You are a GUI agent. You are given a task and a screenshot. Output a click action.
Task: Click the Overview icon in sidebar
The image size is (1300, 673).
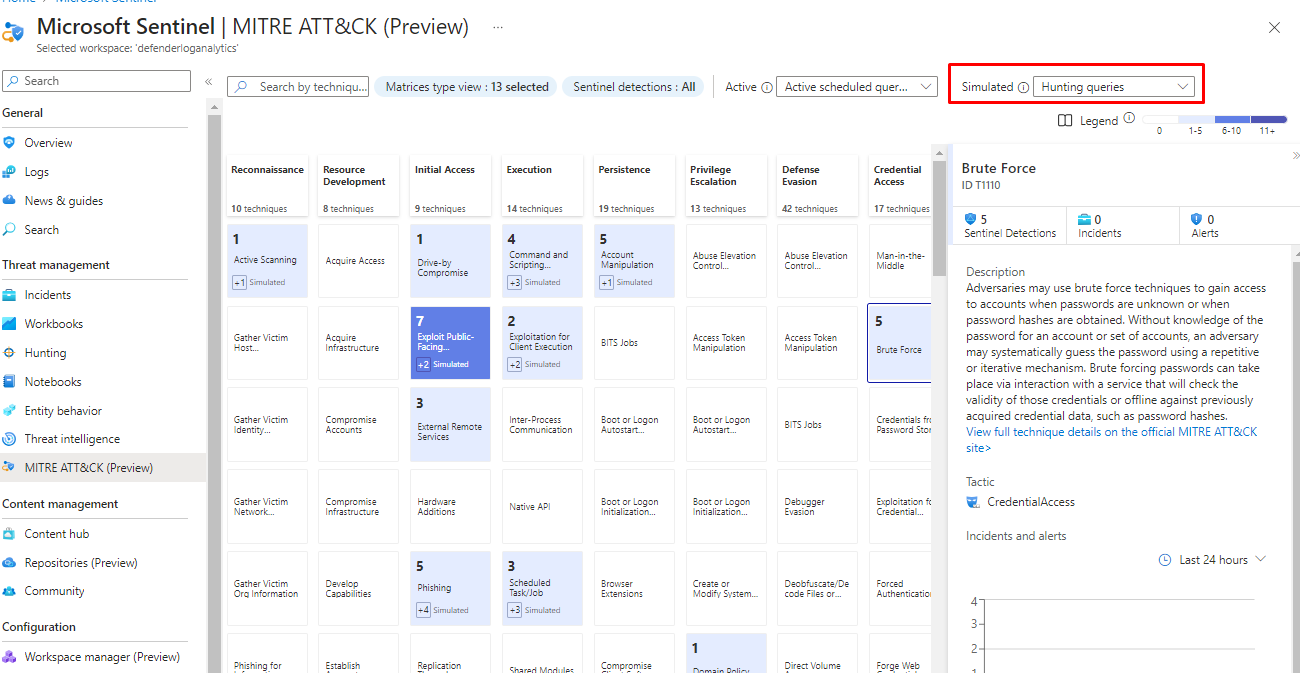click(x=10, y=143)
